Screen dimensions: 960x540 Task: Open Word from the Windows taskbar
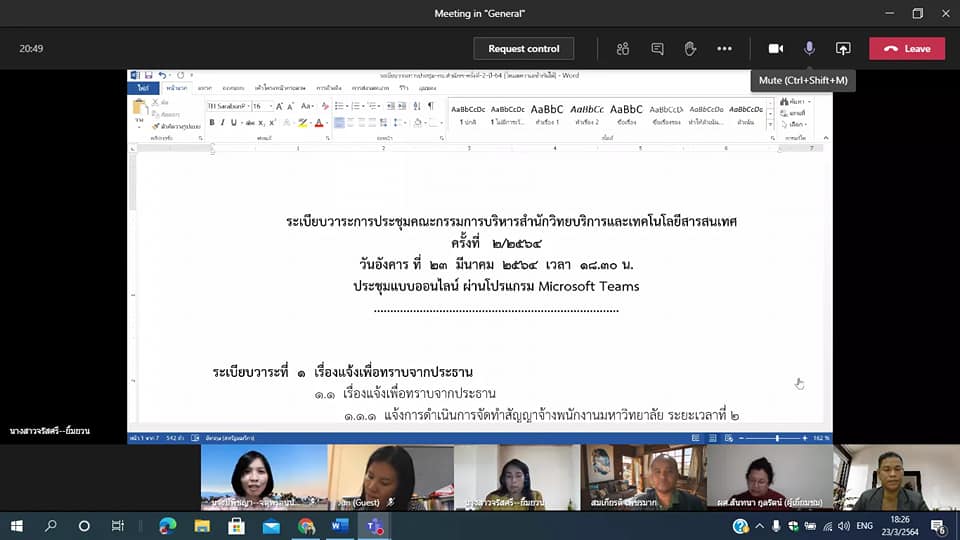click(340, 526)
